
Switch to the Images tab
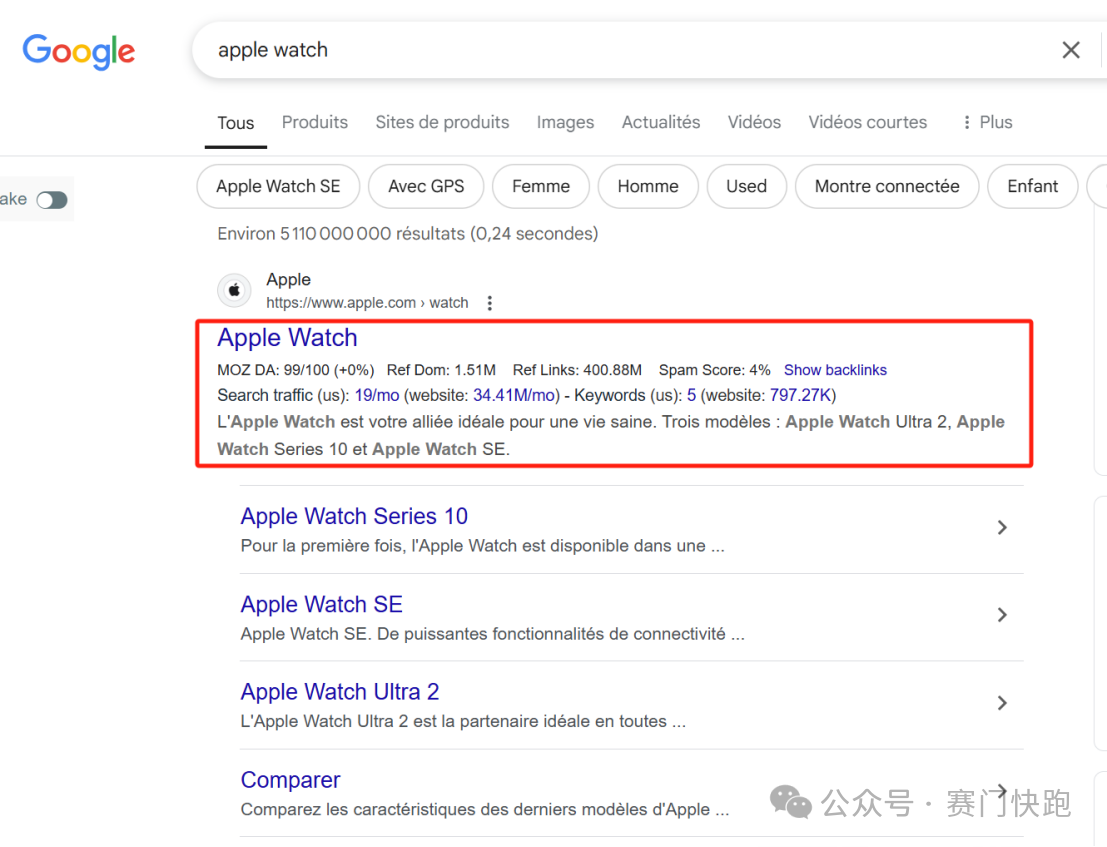click(x=565, y=123)
